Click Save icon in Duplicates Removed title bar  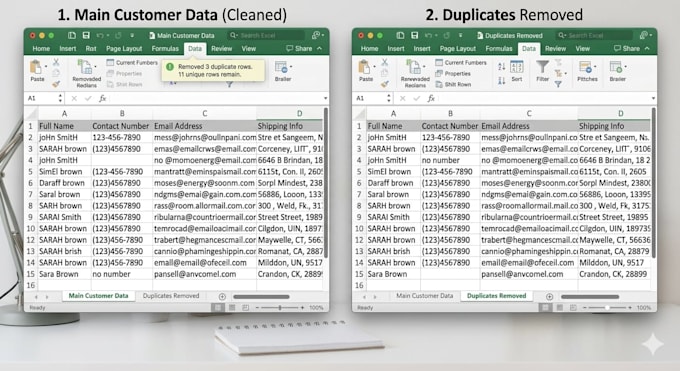coord(415,35)
